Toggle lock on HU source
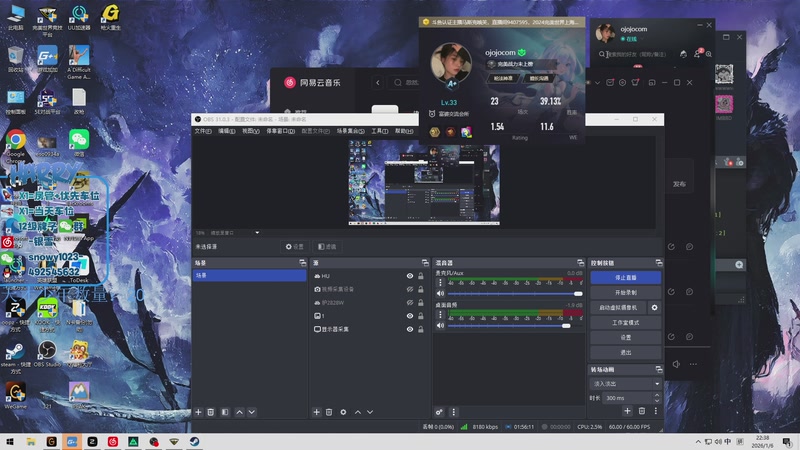Viewport: 800px width, 450px height. click(421, 276)
